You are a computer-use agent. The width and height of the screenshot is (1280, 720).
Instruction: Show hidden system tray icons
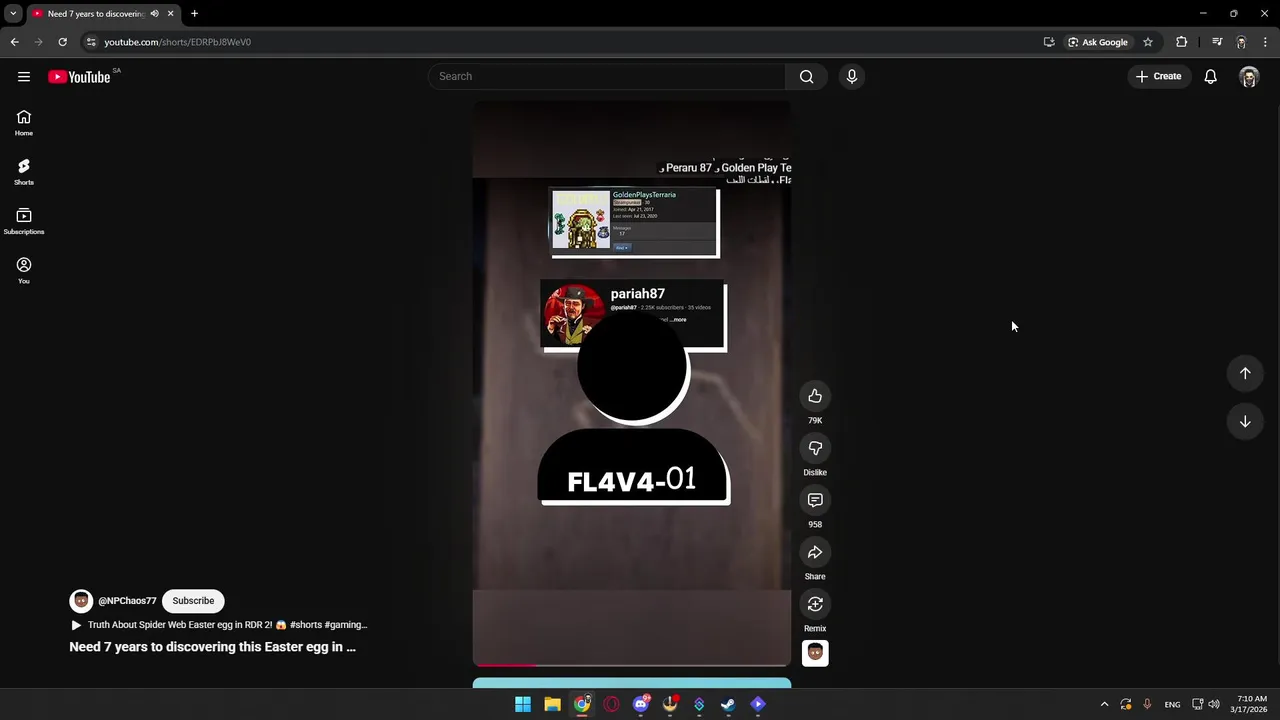coord(1104,704)
